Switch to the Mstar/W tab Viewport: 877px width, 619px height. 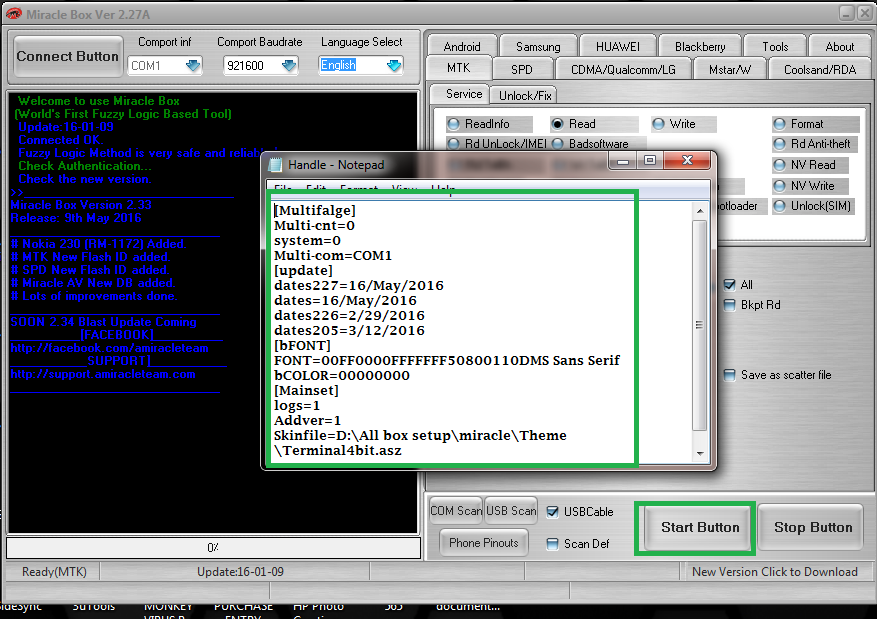coord(730,69)
